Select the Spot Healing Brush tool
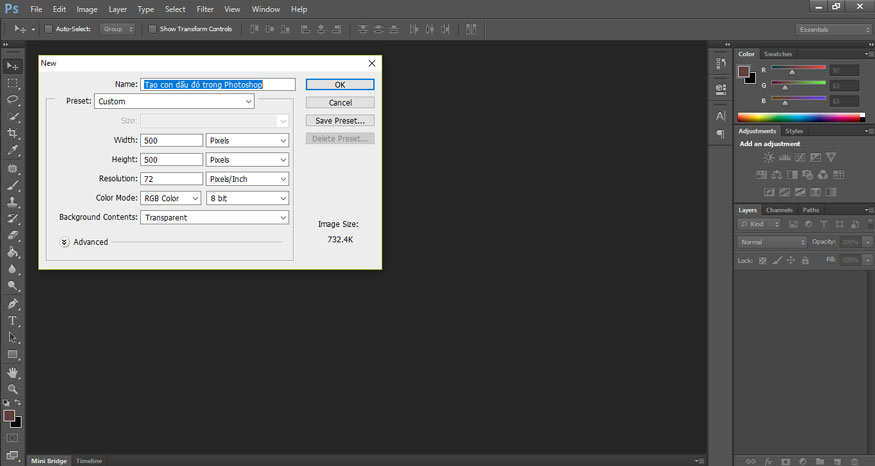Screen dimensions: 875x466 point(12,169)
